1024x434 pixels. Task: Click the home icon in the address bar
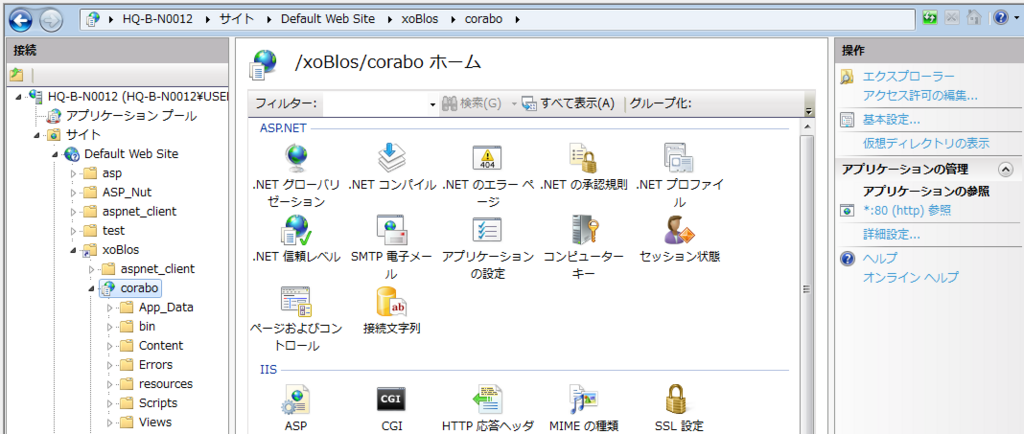pos(974,19)
